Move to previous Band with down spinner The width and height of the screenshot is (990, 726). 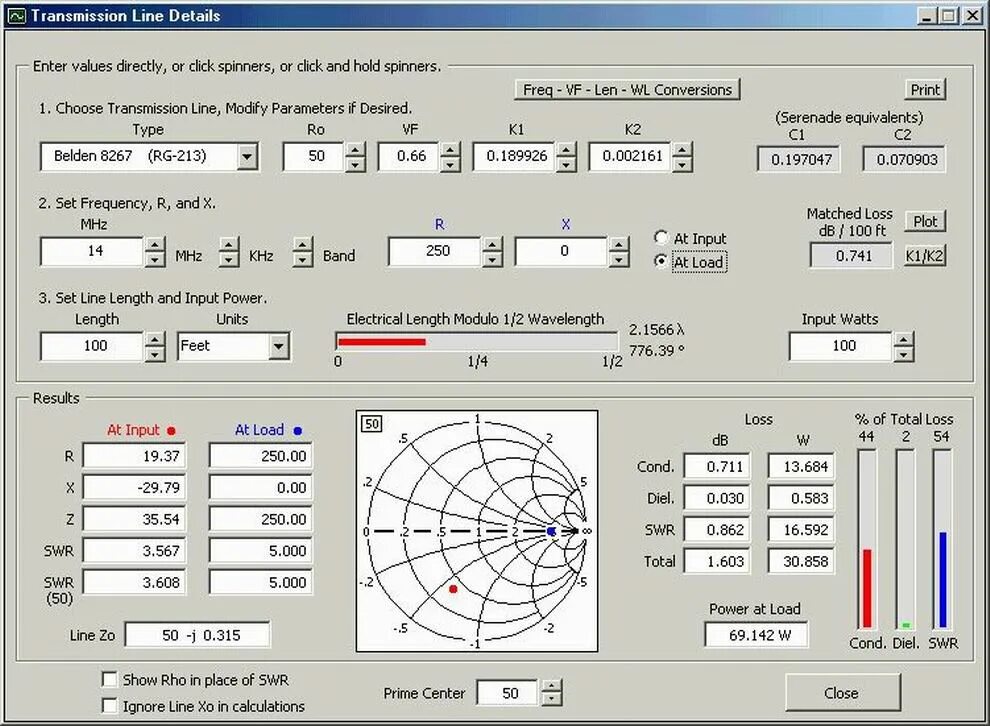(x=303, y=259)
